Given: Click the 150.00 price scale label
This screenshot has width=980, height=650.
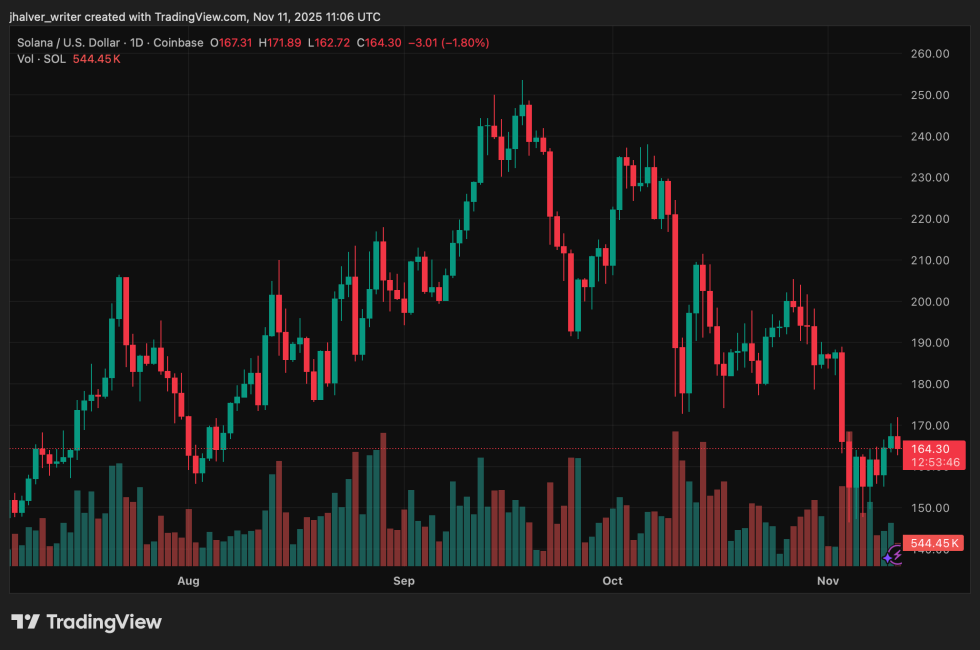Looking at the screenshot, I should pyautogui.click(x=931, y=507).
